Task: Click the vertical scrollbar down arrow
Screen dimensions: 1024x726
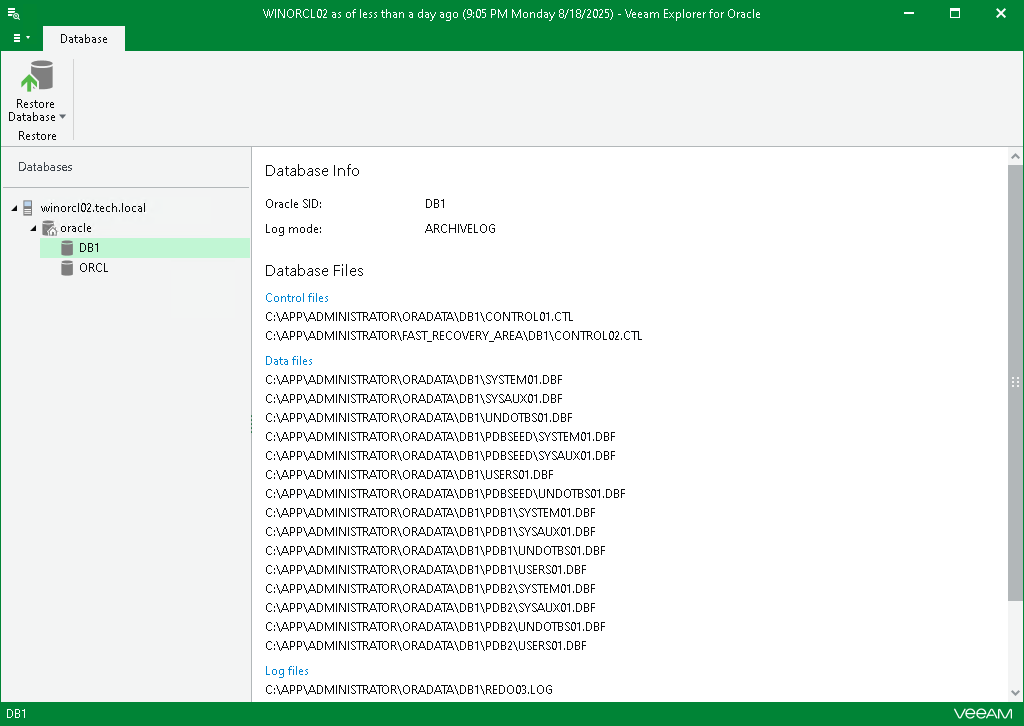Action: 1015,693
